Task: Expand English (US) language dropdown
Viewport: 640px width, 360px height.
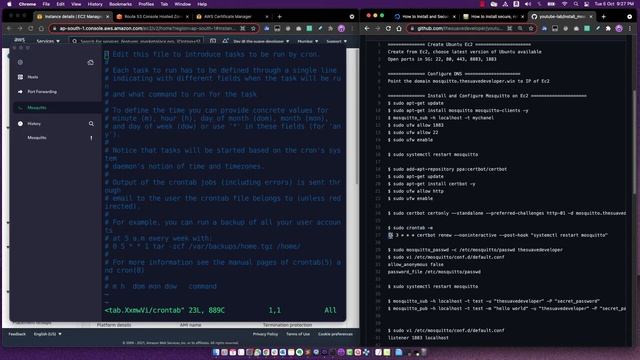Action: point(48,334)
